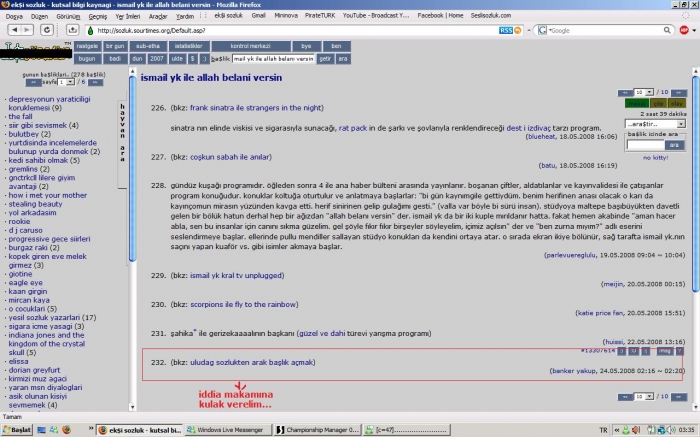Click the 'kontrol merkezi' button
The image size is (700, 437).
[x=250, y=46]
